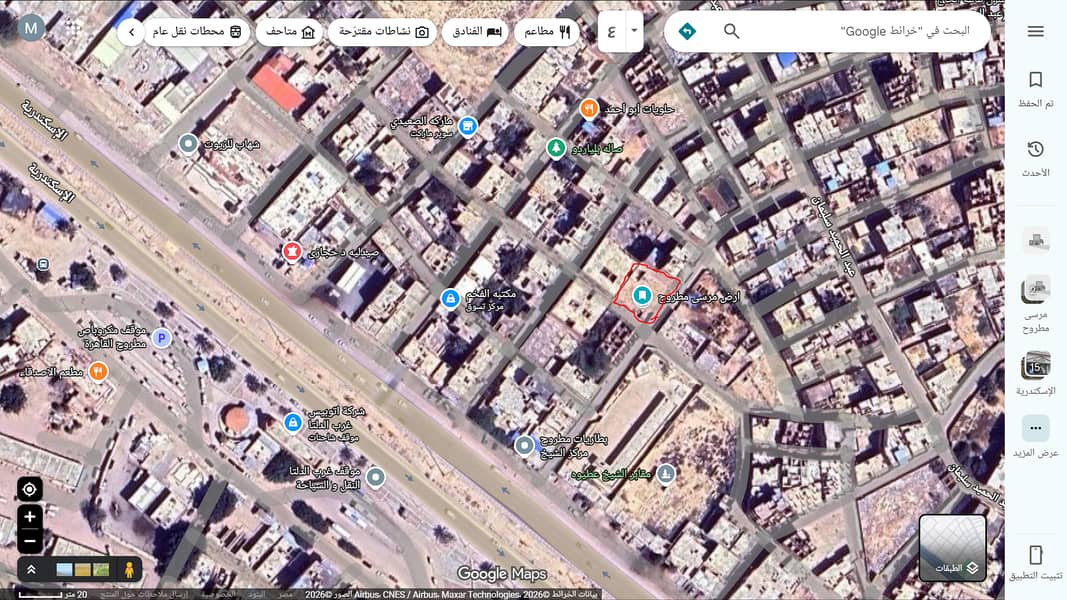This screenshot has width=1067, height=600.
Task: Click the ماركت الصعيدي supermarket marker
Action: [x=467, y=126]
